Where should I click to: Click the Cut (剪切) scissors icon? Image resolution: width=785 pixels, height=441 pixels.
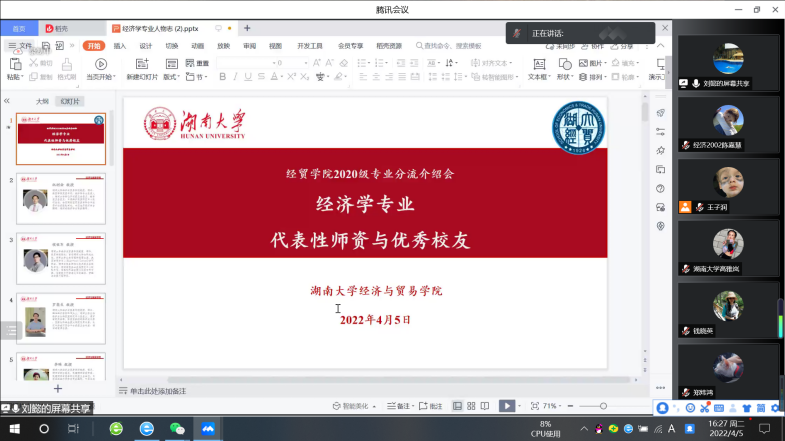[34, 63]
